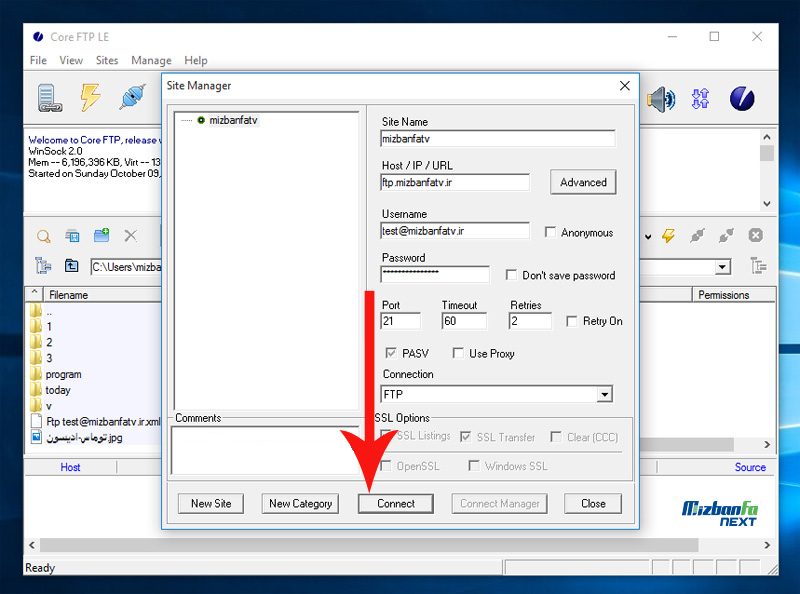This screenshot has height=594, width=800.
Task: Click the New Category button
Action: coord(301,504)
